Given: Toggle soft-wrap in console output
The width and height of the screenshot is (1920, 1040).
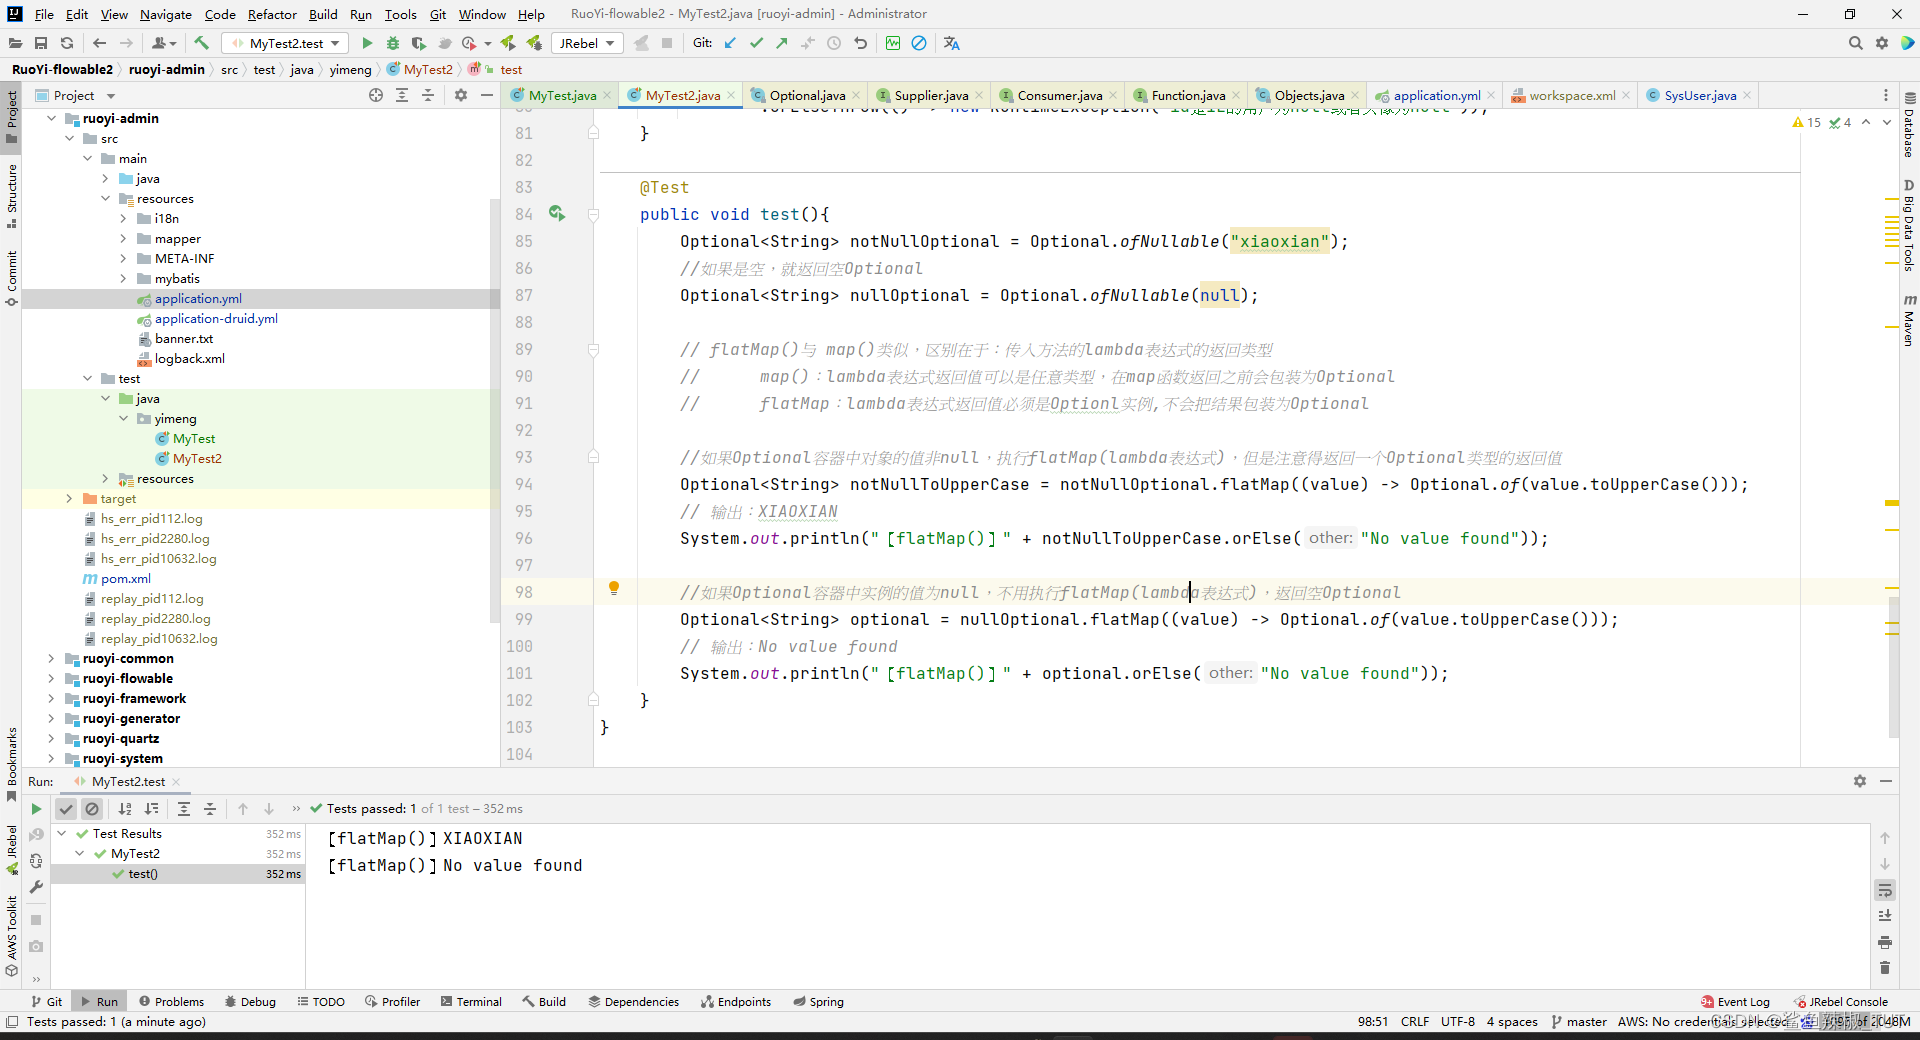Looking at the screenshot, I should pyautogui.click(x=1885, y=890).
